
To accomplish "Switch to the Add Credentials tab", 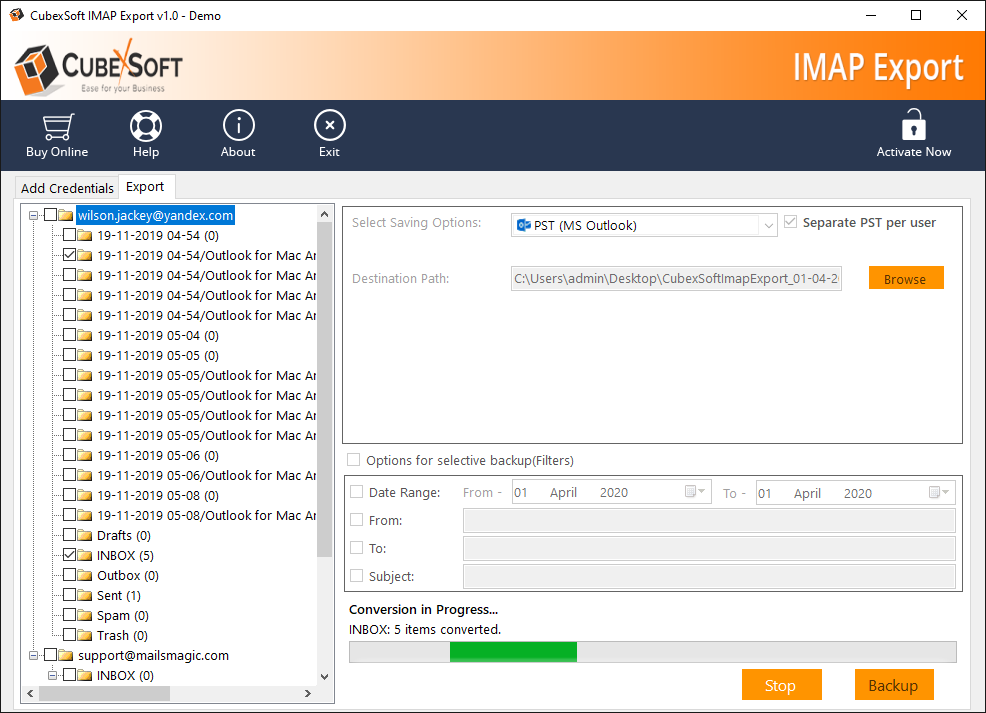I will pos(67,188).
